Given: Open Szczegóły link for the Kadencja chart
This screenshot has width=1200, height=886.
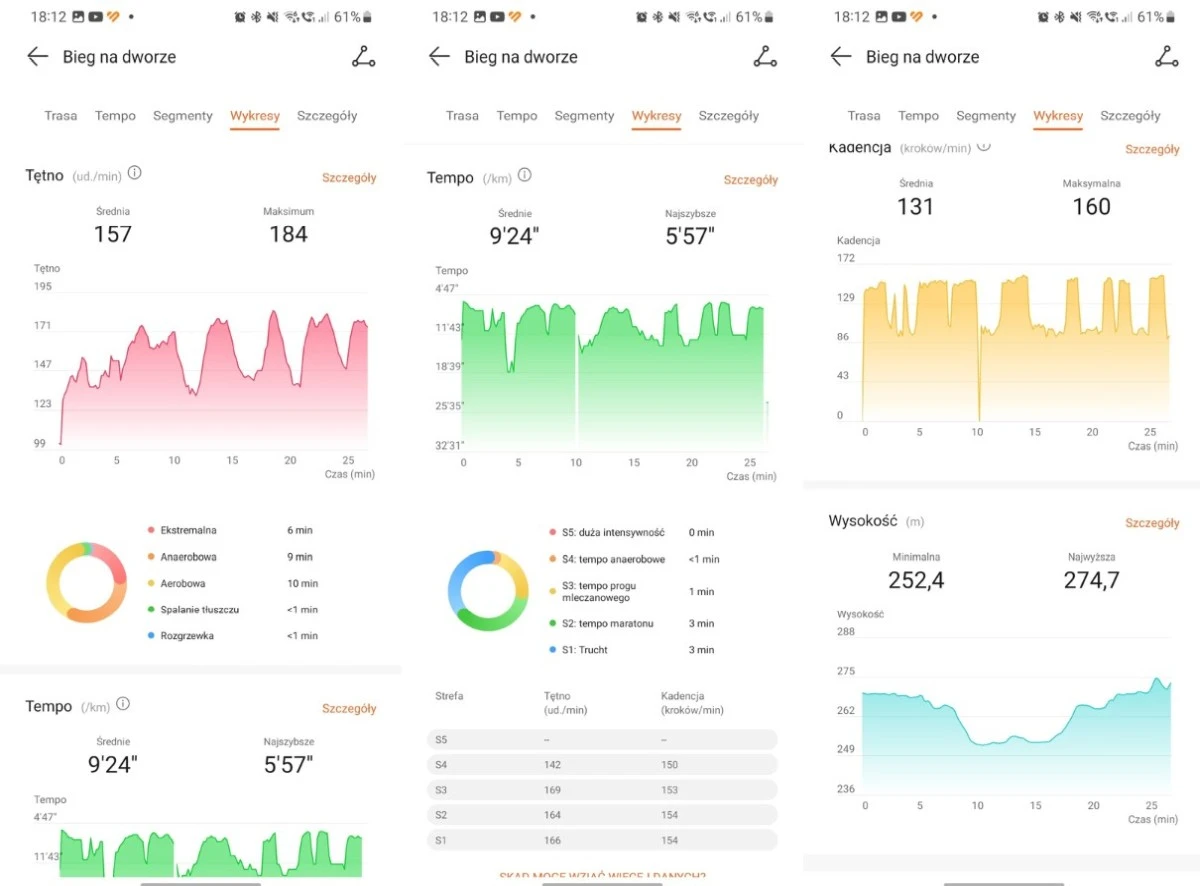Looking at the screenshot, I should (1152, 149).
